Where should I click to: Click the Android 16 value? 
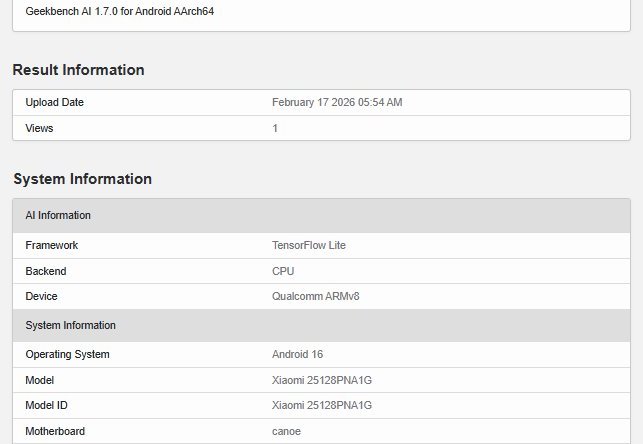[298, 354]
